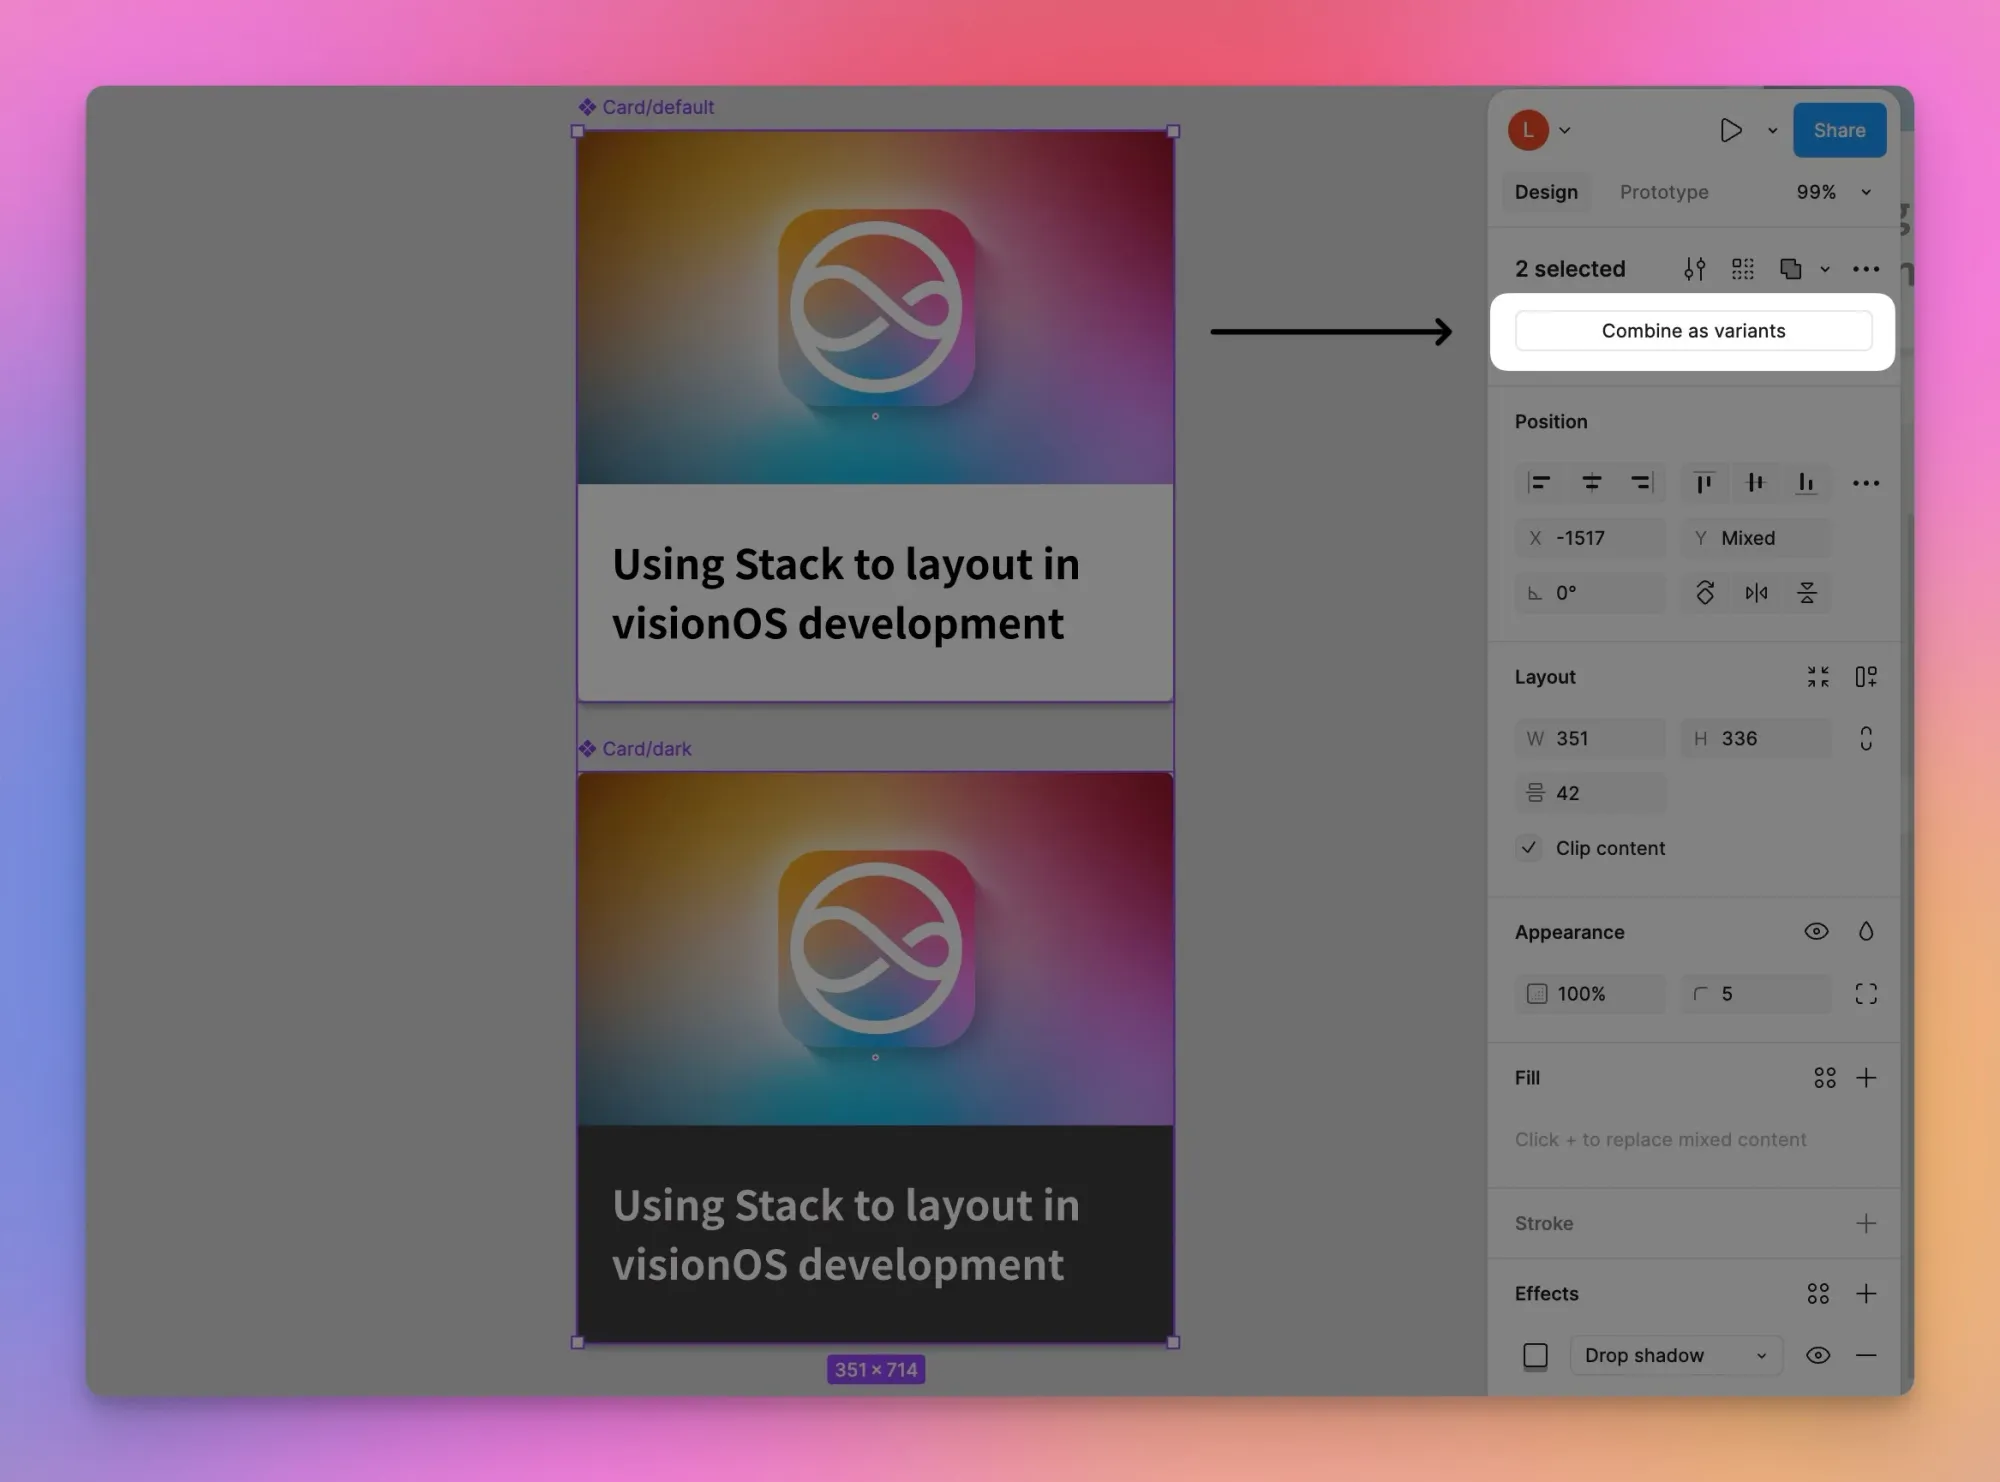Switch to the Prototype tab
The height and width of the screenshot is (1482, 2000).
(x=1663, y=192)
